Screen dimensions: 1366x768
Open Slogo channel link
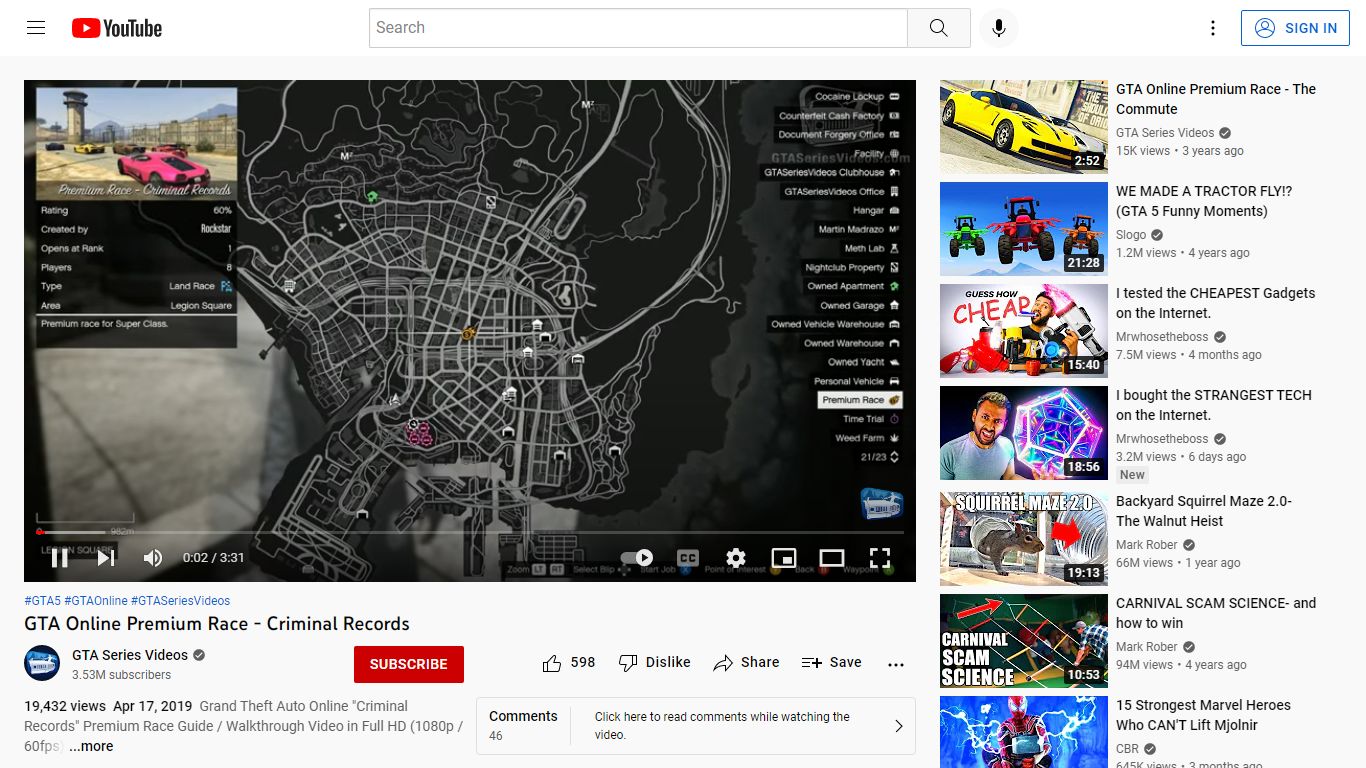[1131, 235]
